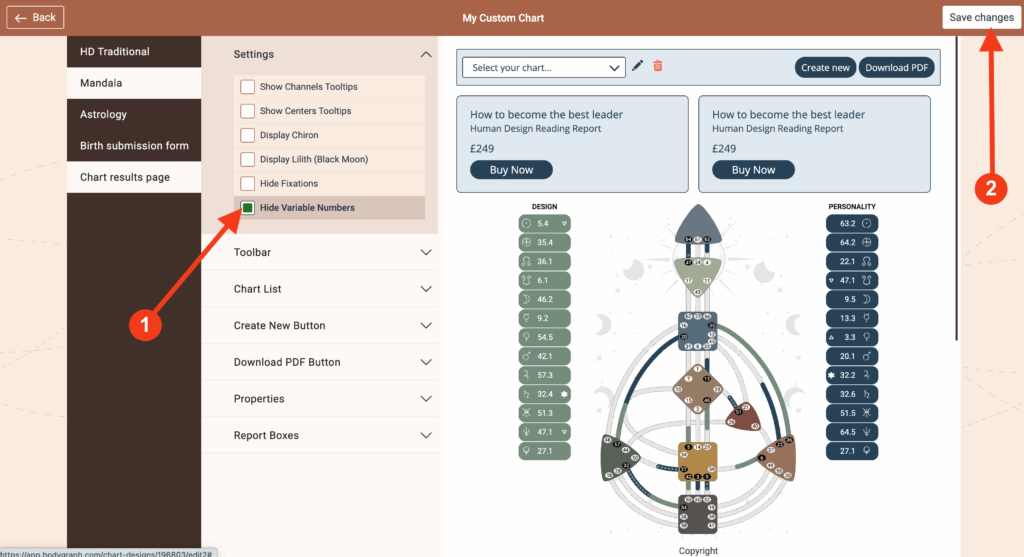
Task: Click the Personality Mars 20.1 pill
Action: point(851,356)
